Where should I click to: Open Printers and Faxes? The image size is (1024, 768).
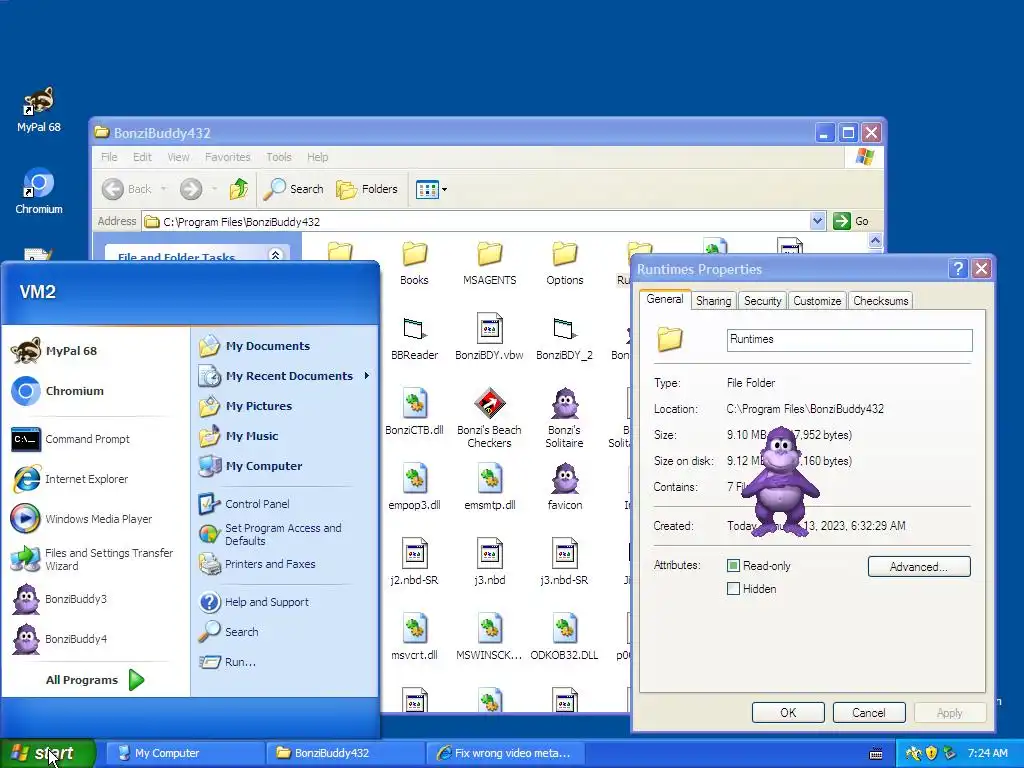click(257, 564)
